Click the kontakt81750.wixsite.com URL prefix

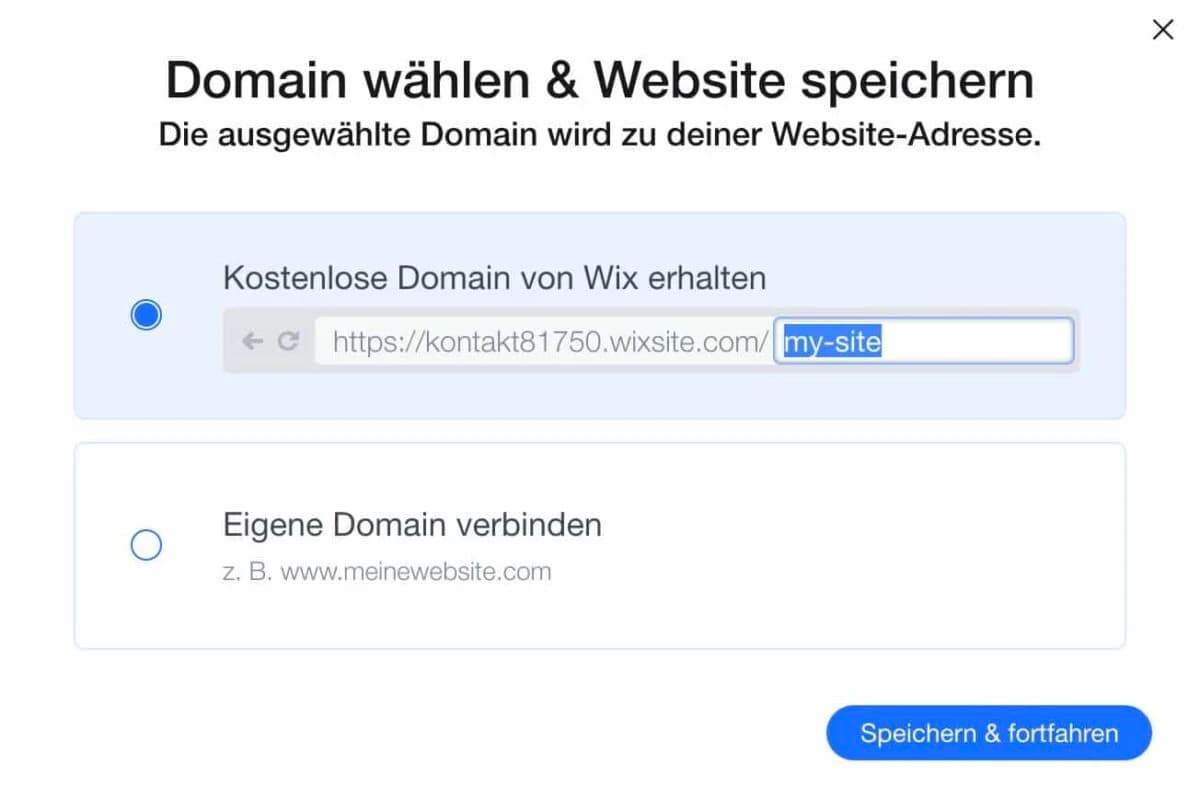pyautogui.click(x=545, y=341)
